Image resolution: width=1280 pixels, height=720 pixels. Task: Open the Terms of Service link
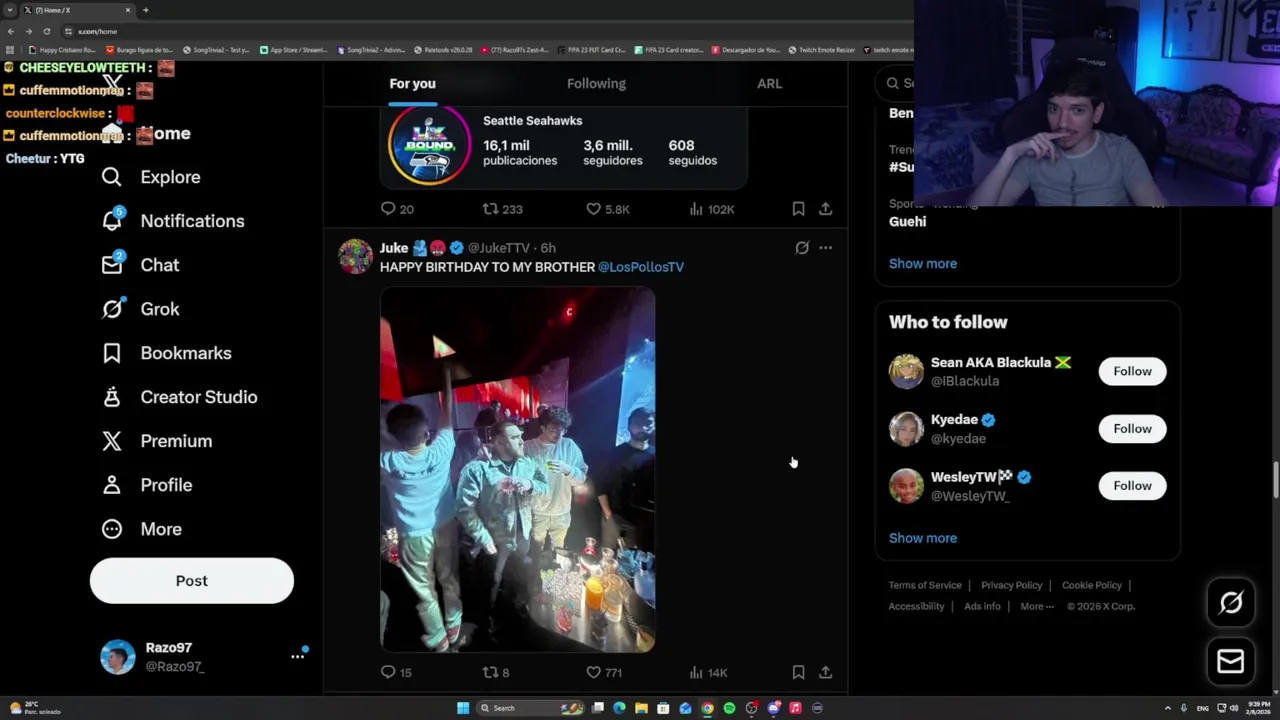click(x=925, y=585)
